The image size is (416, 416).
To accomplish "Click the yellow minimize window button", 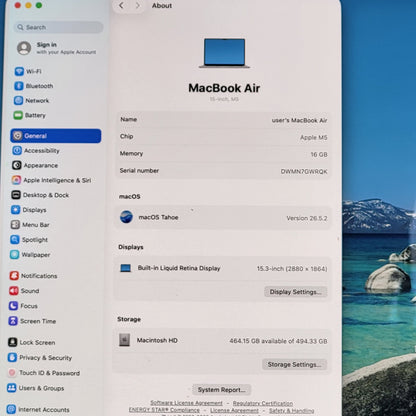I will click(x=28, y=5).
